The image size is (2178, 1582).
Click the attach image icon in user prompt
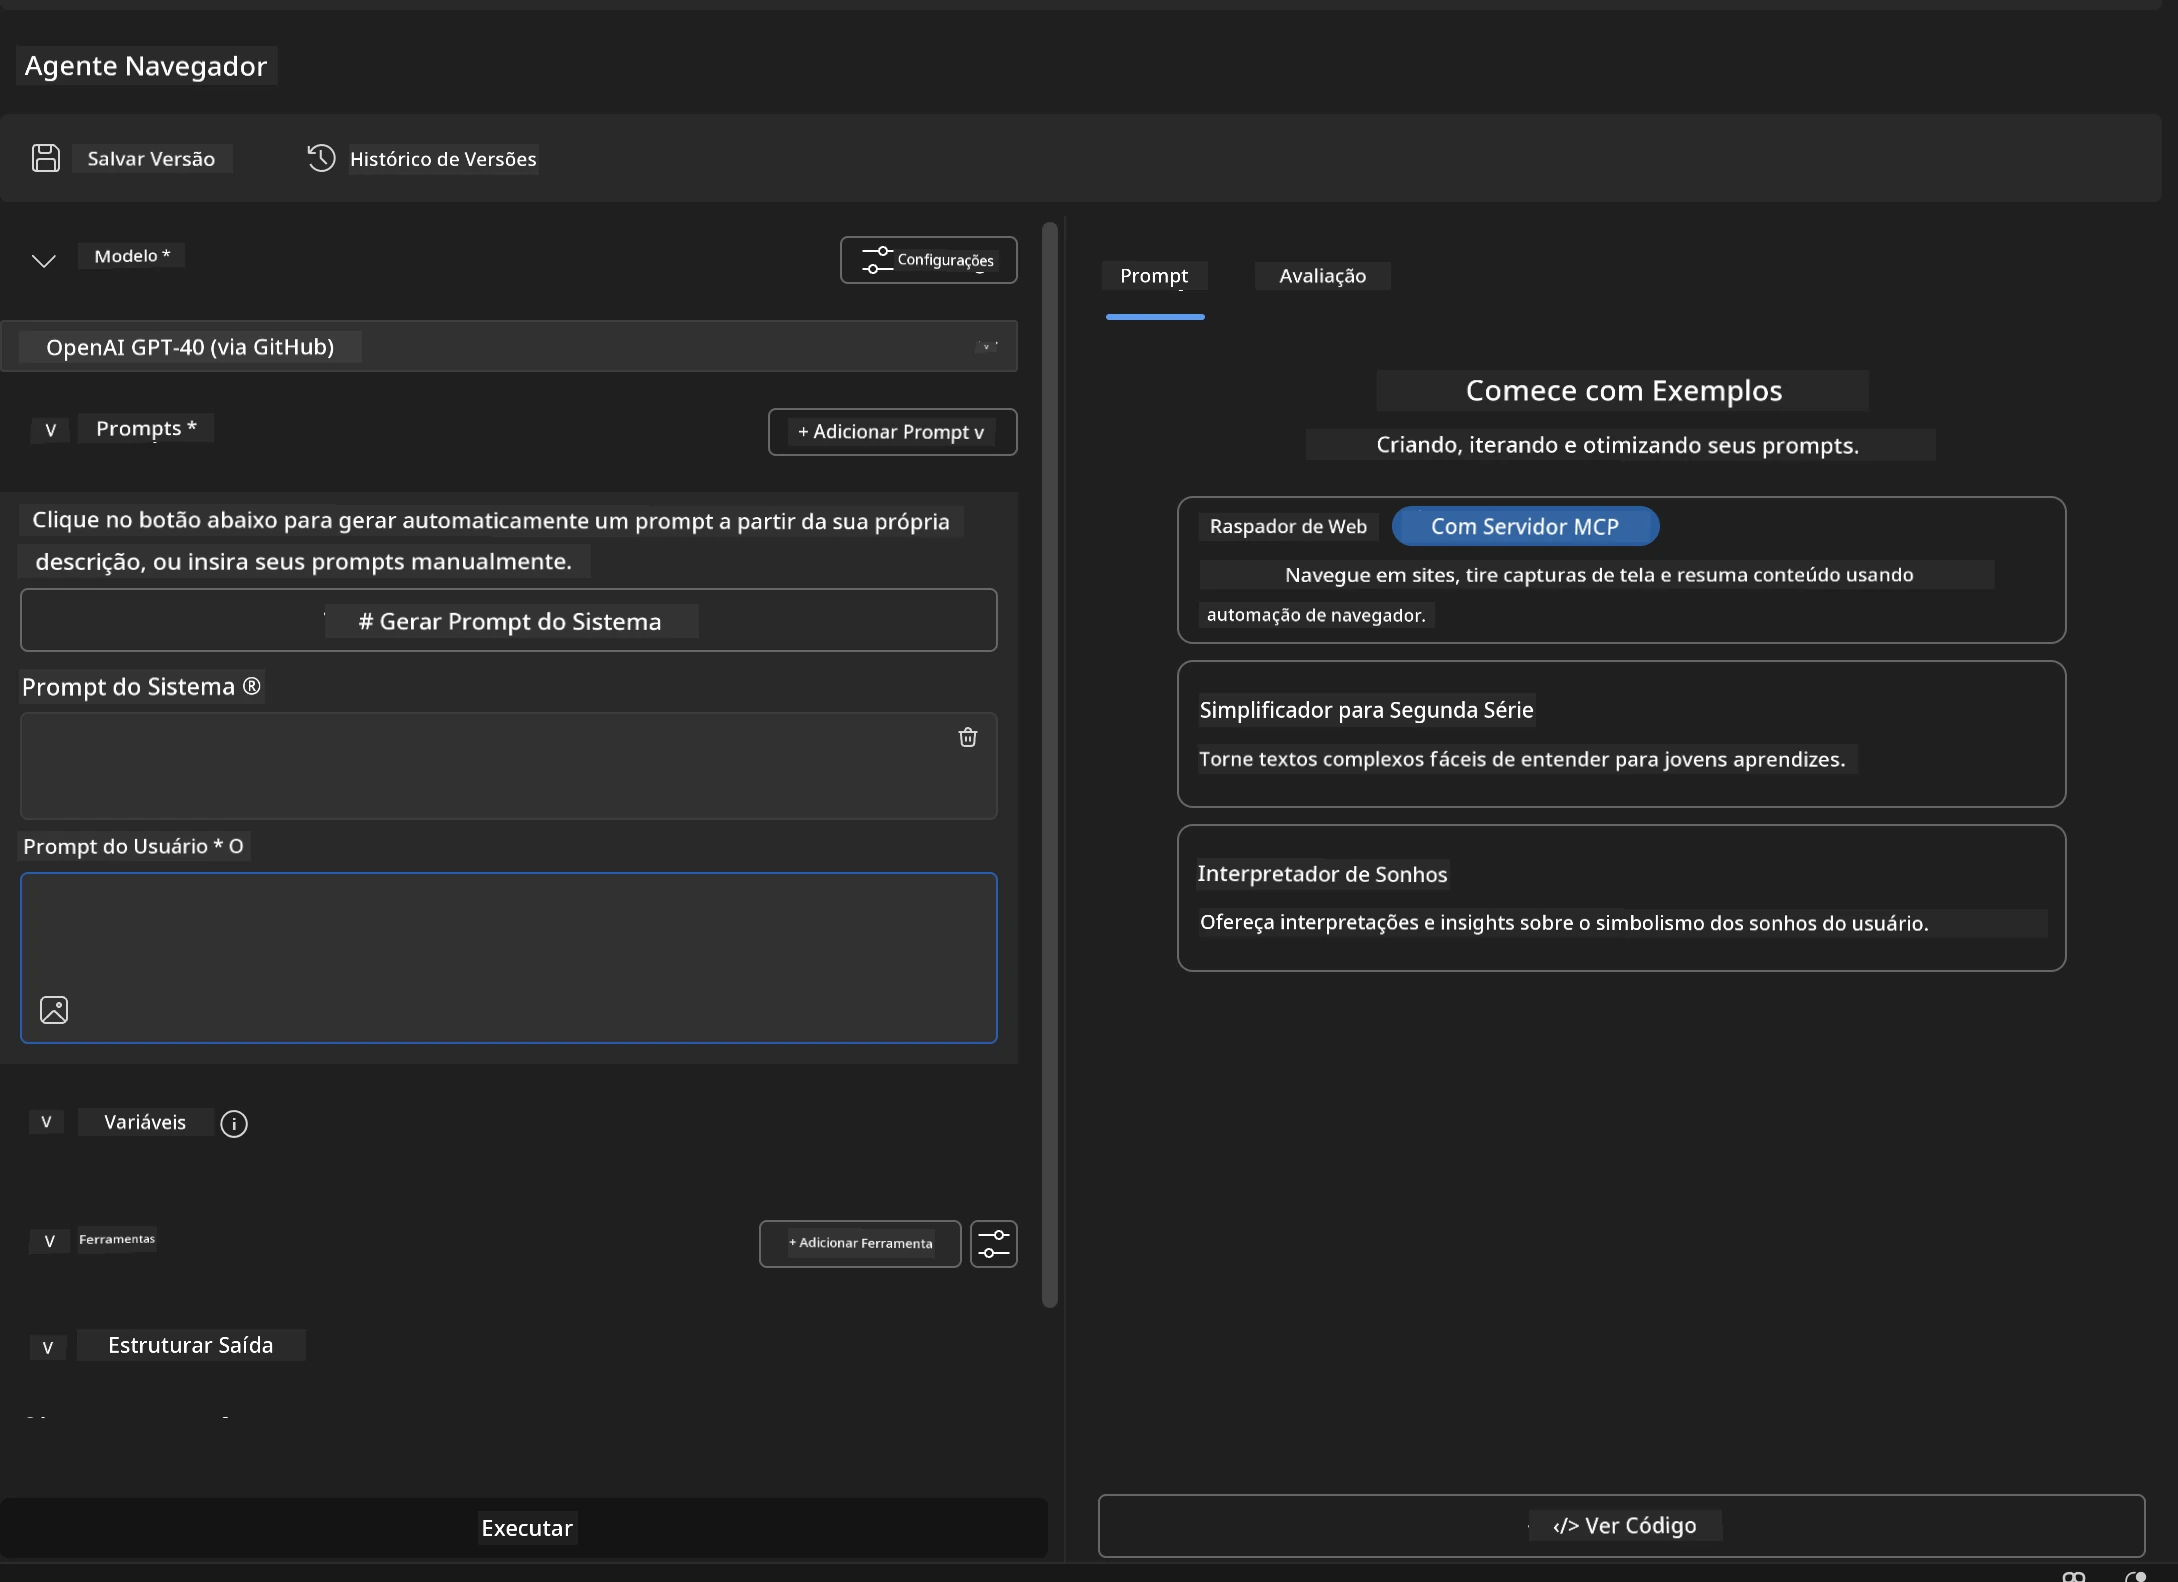[x=54, y=1010]
